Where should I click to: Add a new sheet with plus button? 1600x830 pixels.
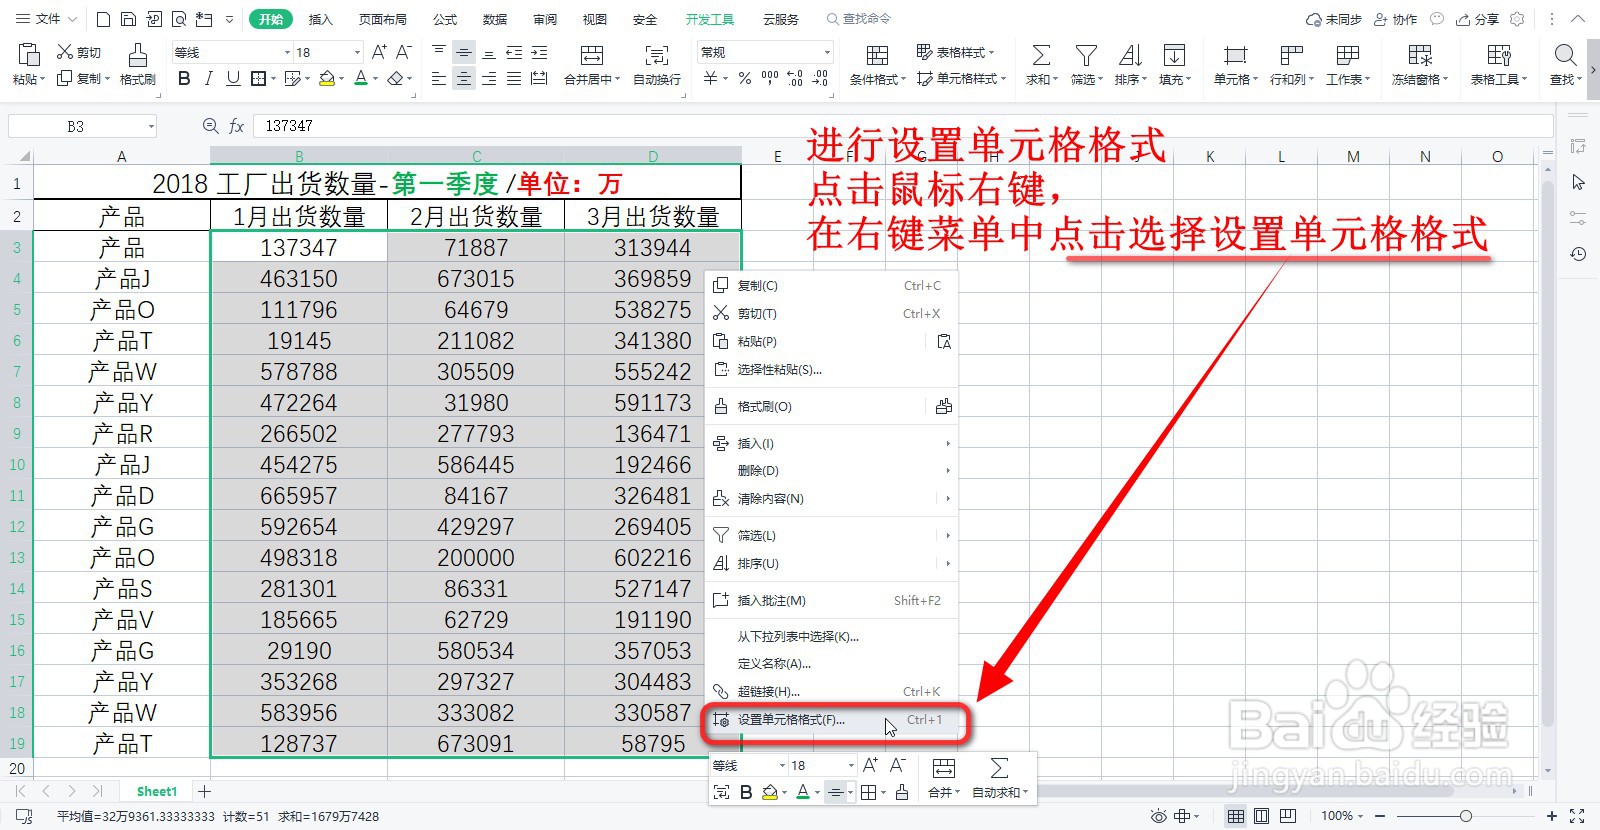point(204,791)
